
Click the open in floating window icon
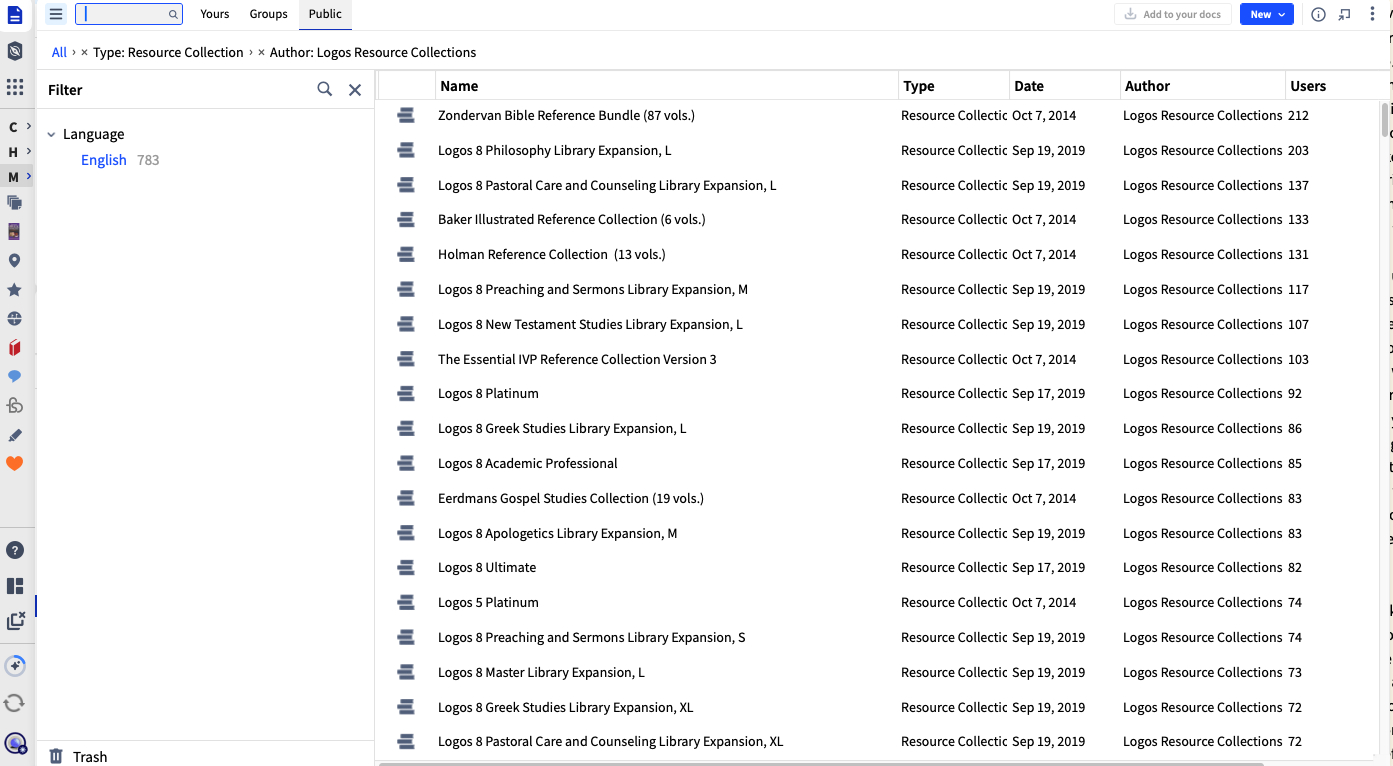click(x=1345, y=14)
